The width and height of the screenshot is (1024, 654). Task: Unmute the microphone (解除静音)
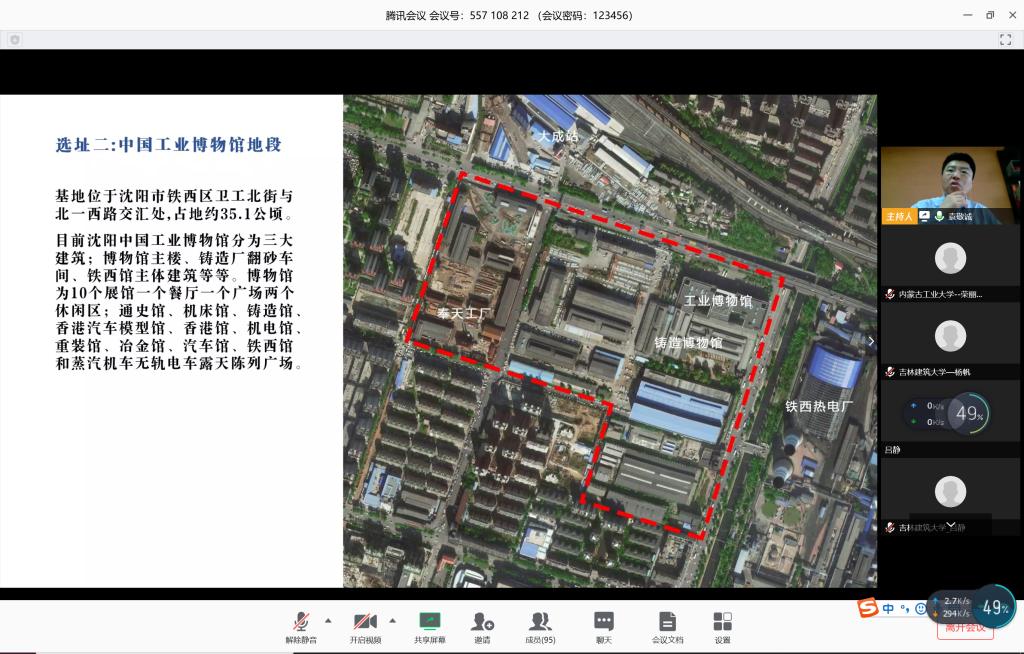[x=300, y=627]
